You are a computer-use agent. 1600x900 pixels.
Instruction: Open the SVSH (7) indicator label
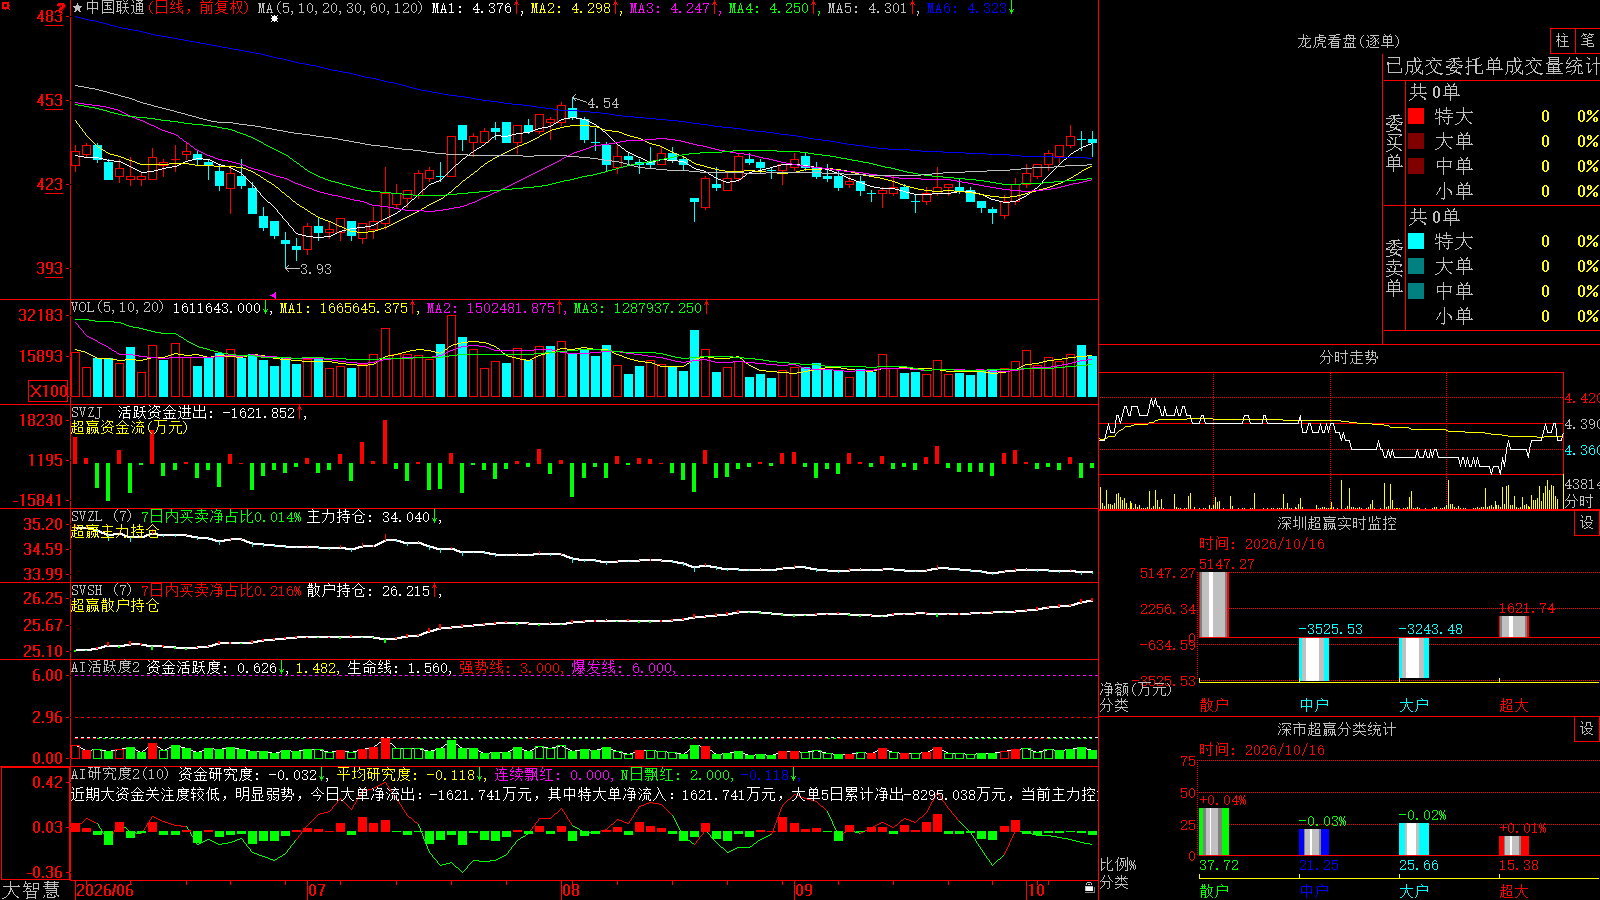point(102,591)
